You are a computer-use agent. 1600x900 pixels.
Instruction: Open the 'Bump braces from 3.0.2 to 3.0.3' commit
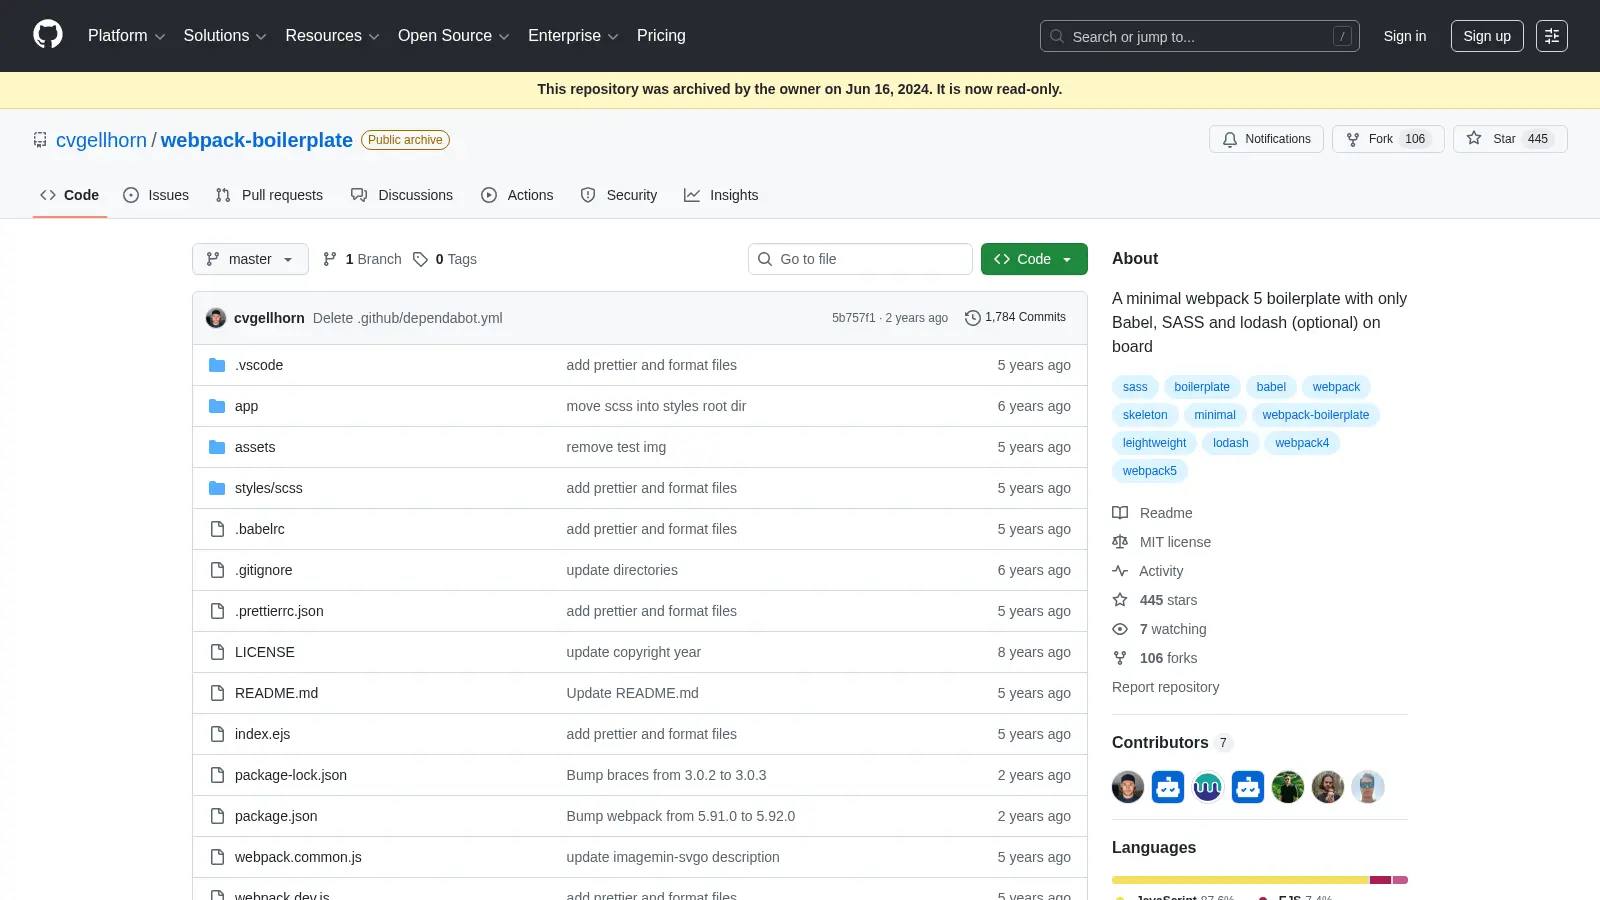[x=666, y=775]
